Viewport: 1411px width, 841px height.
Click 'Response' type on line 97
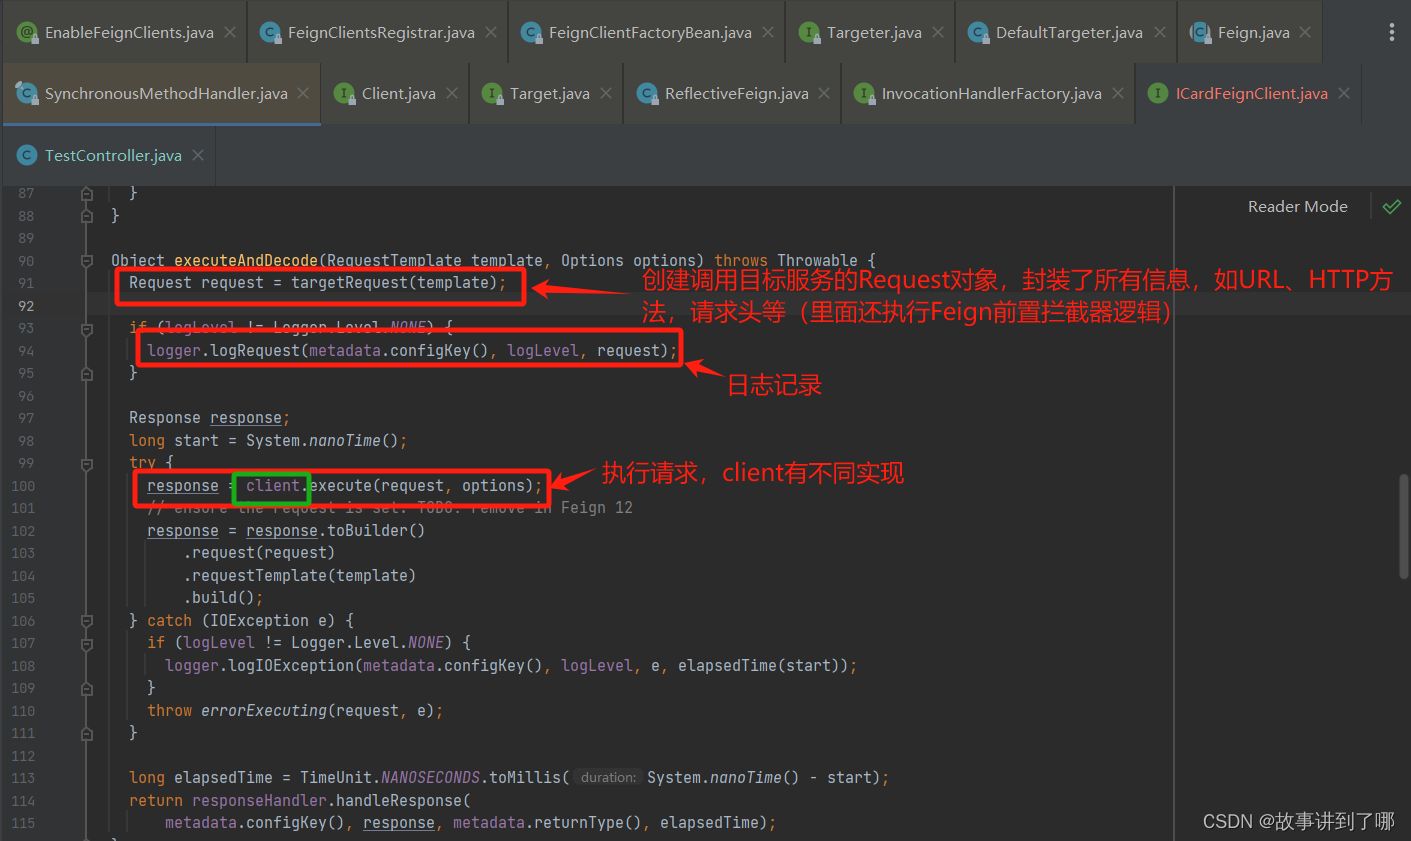tap(165, 418)
